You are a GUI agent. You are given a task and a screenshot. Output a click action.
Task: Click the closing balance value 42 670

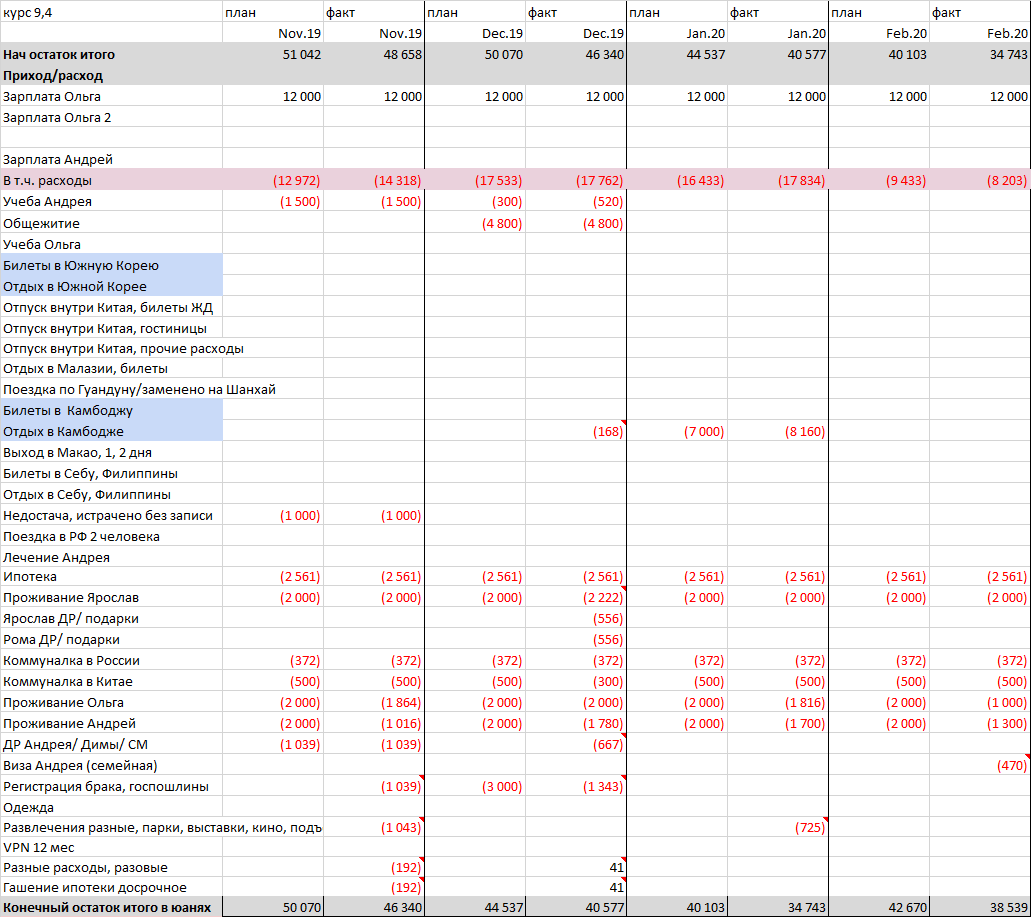click(x=907, y=907)
